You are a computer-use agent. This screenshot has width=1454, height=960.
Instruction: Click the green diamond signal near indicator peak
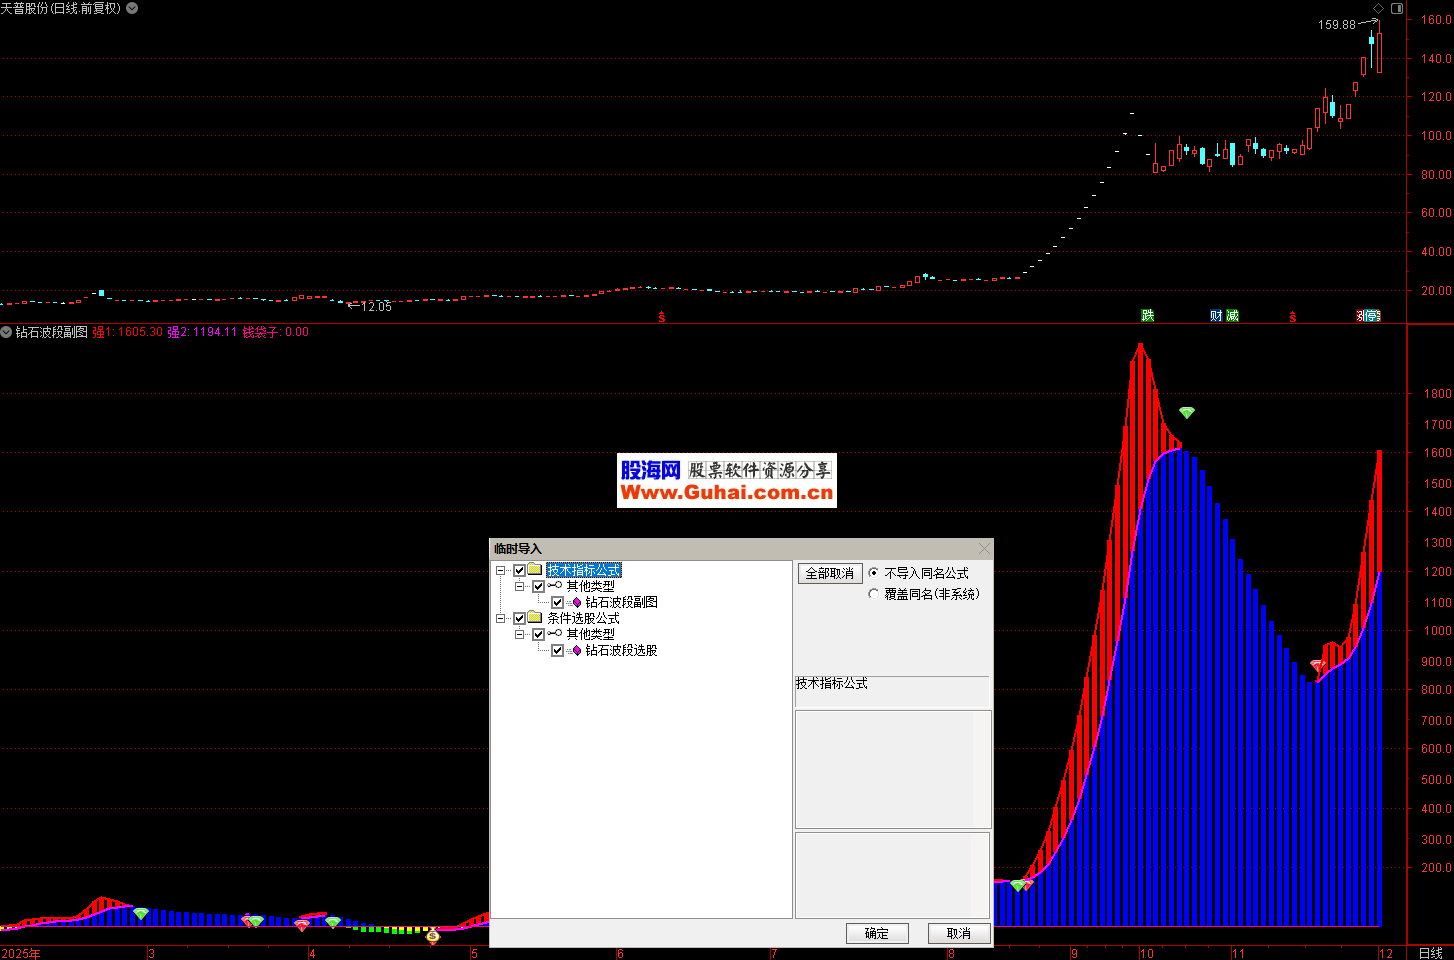1187,412
